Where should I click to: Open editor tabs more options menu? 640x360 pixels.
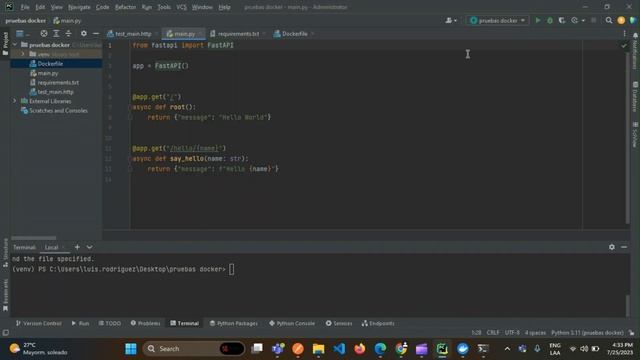624,33
